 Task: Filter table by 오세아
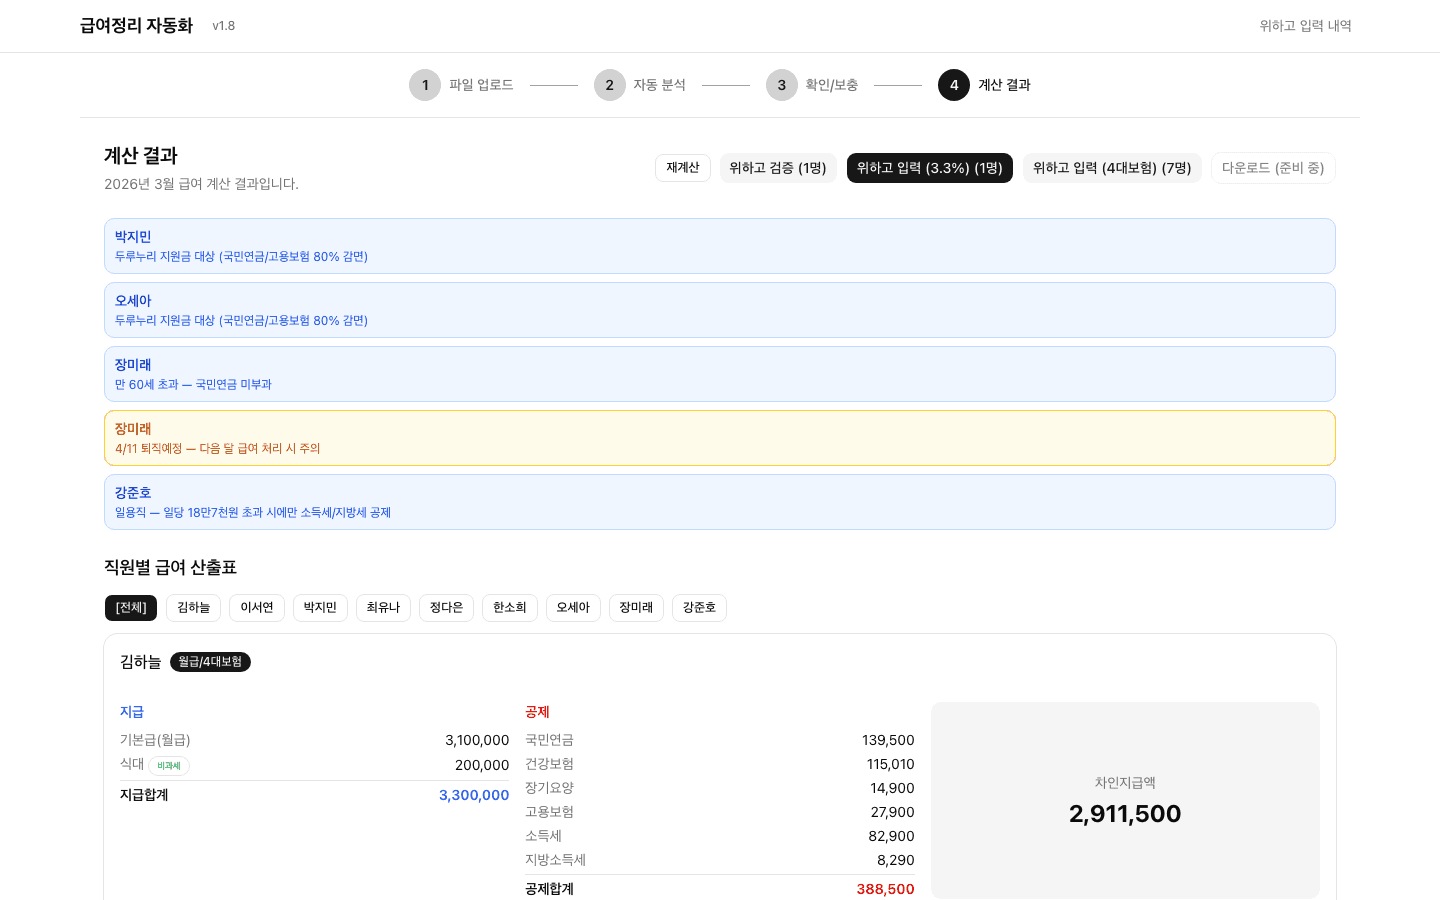[x=573, y=608]
